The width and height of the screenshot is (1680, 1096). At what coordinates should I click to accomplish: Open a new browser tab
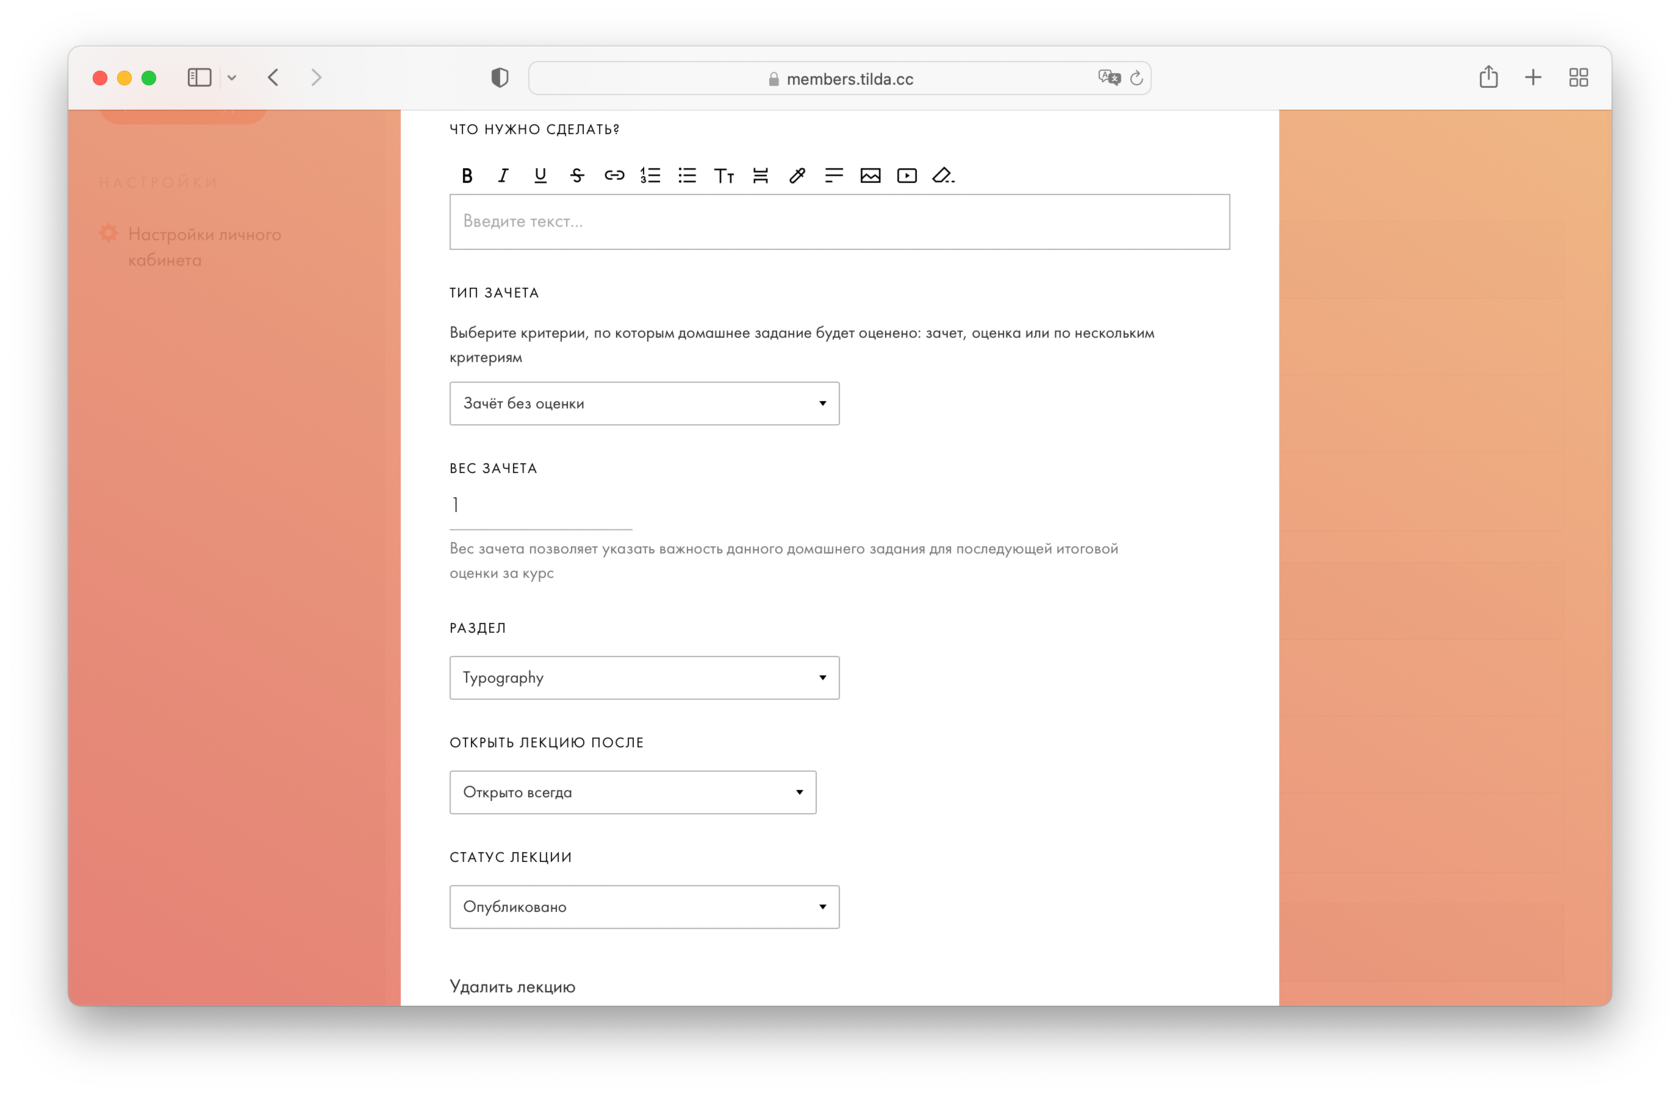tap(1533, 77)
